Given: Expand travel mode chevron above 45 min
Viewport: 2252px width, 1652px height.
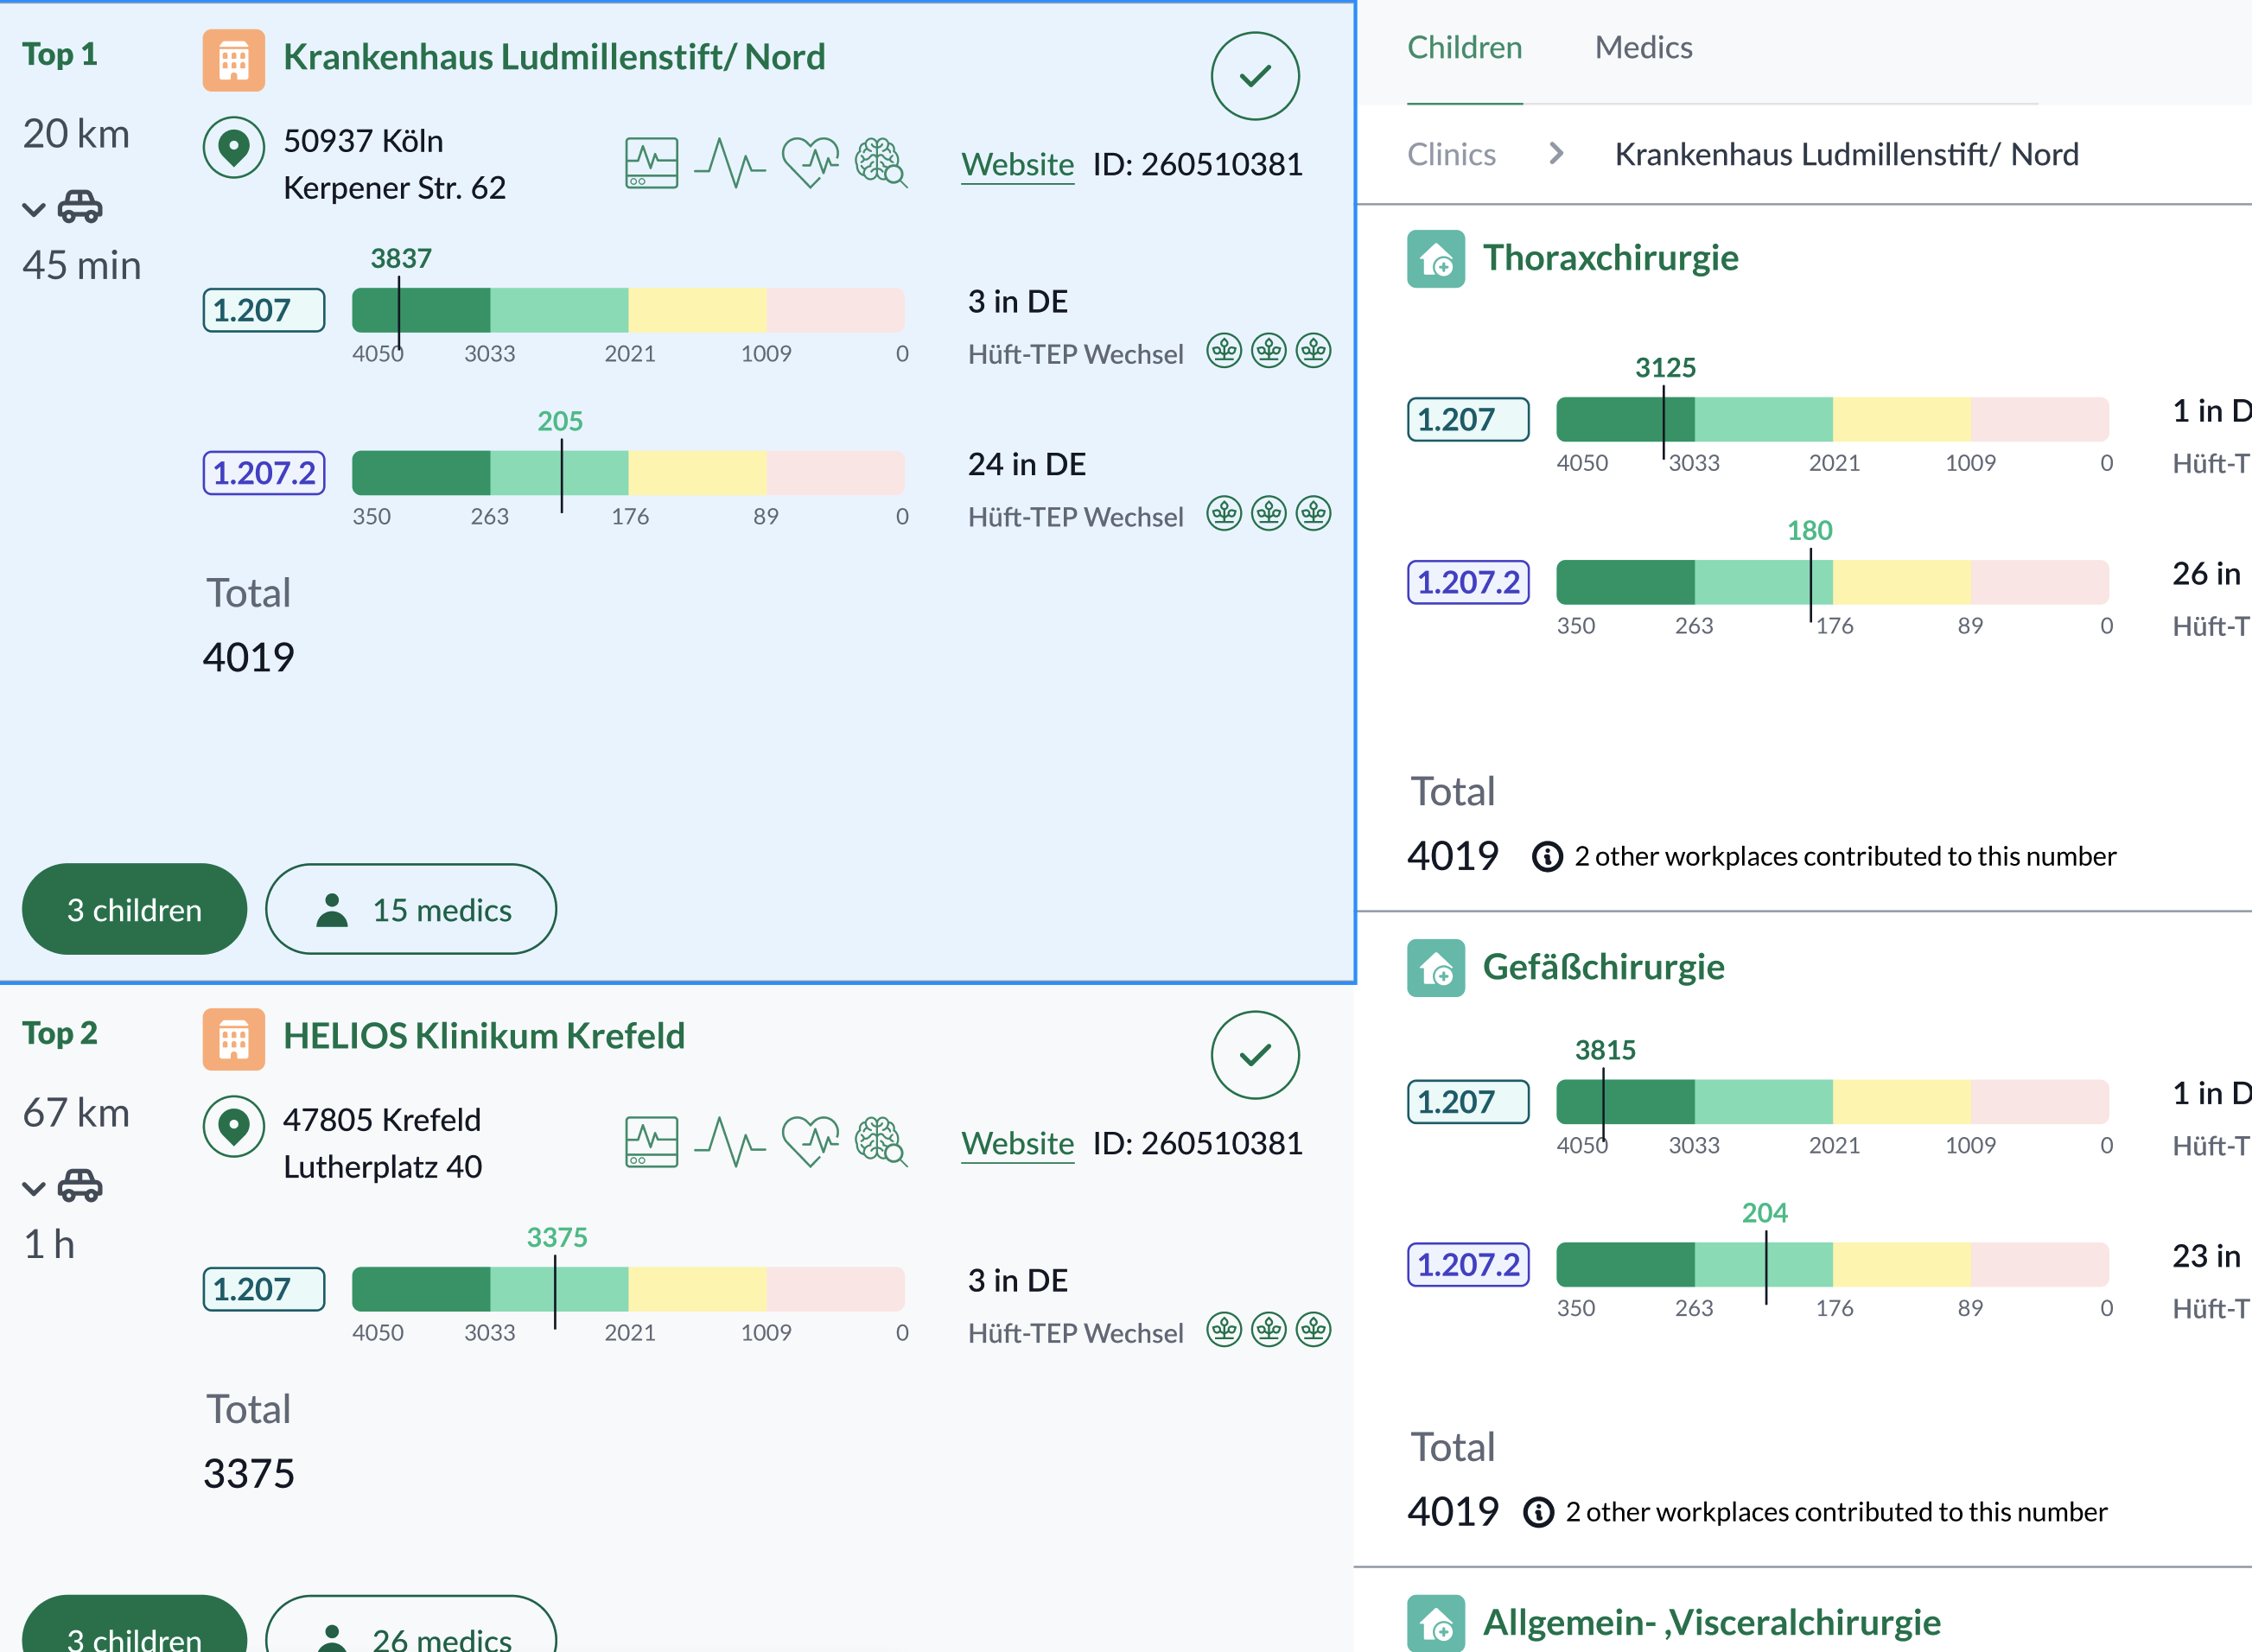Looking at the screenshot, I should pos(34,209).
